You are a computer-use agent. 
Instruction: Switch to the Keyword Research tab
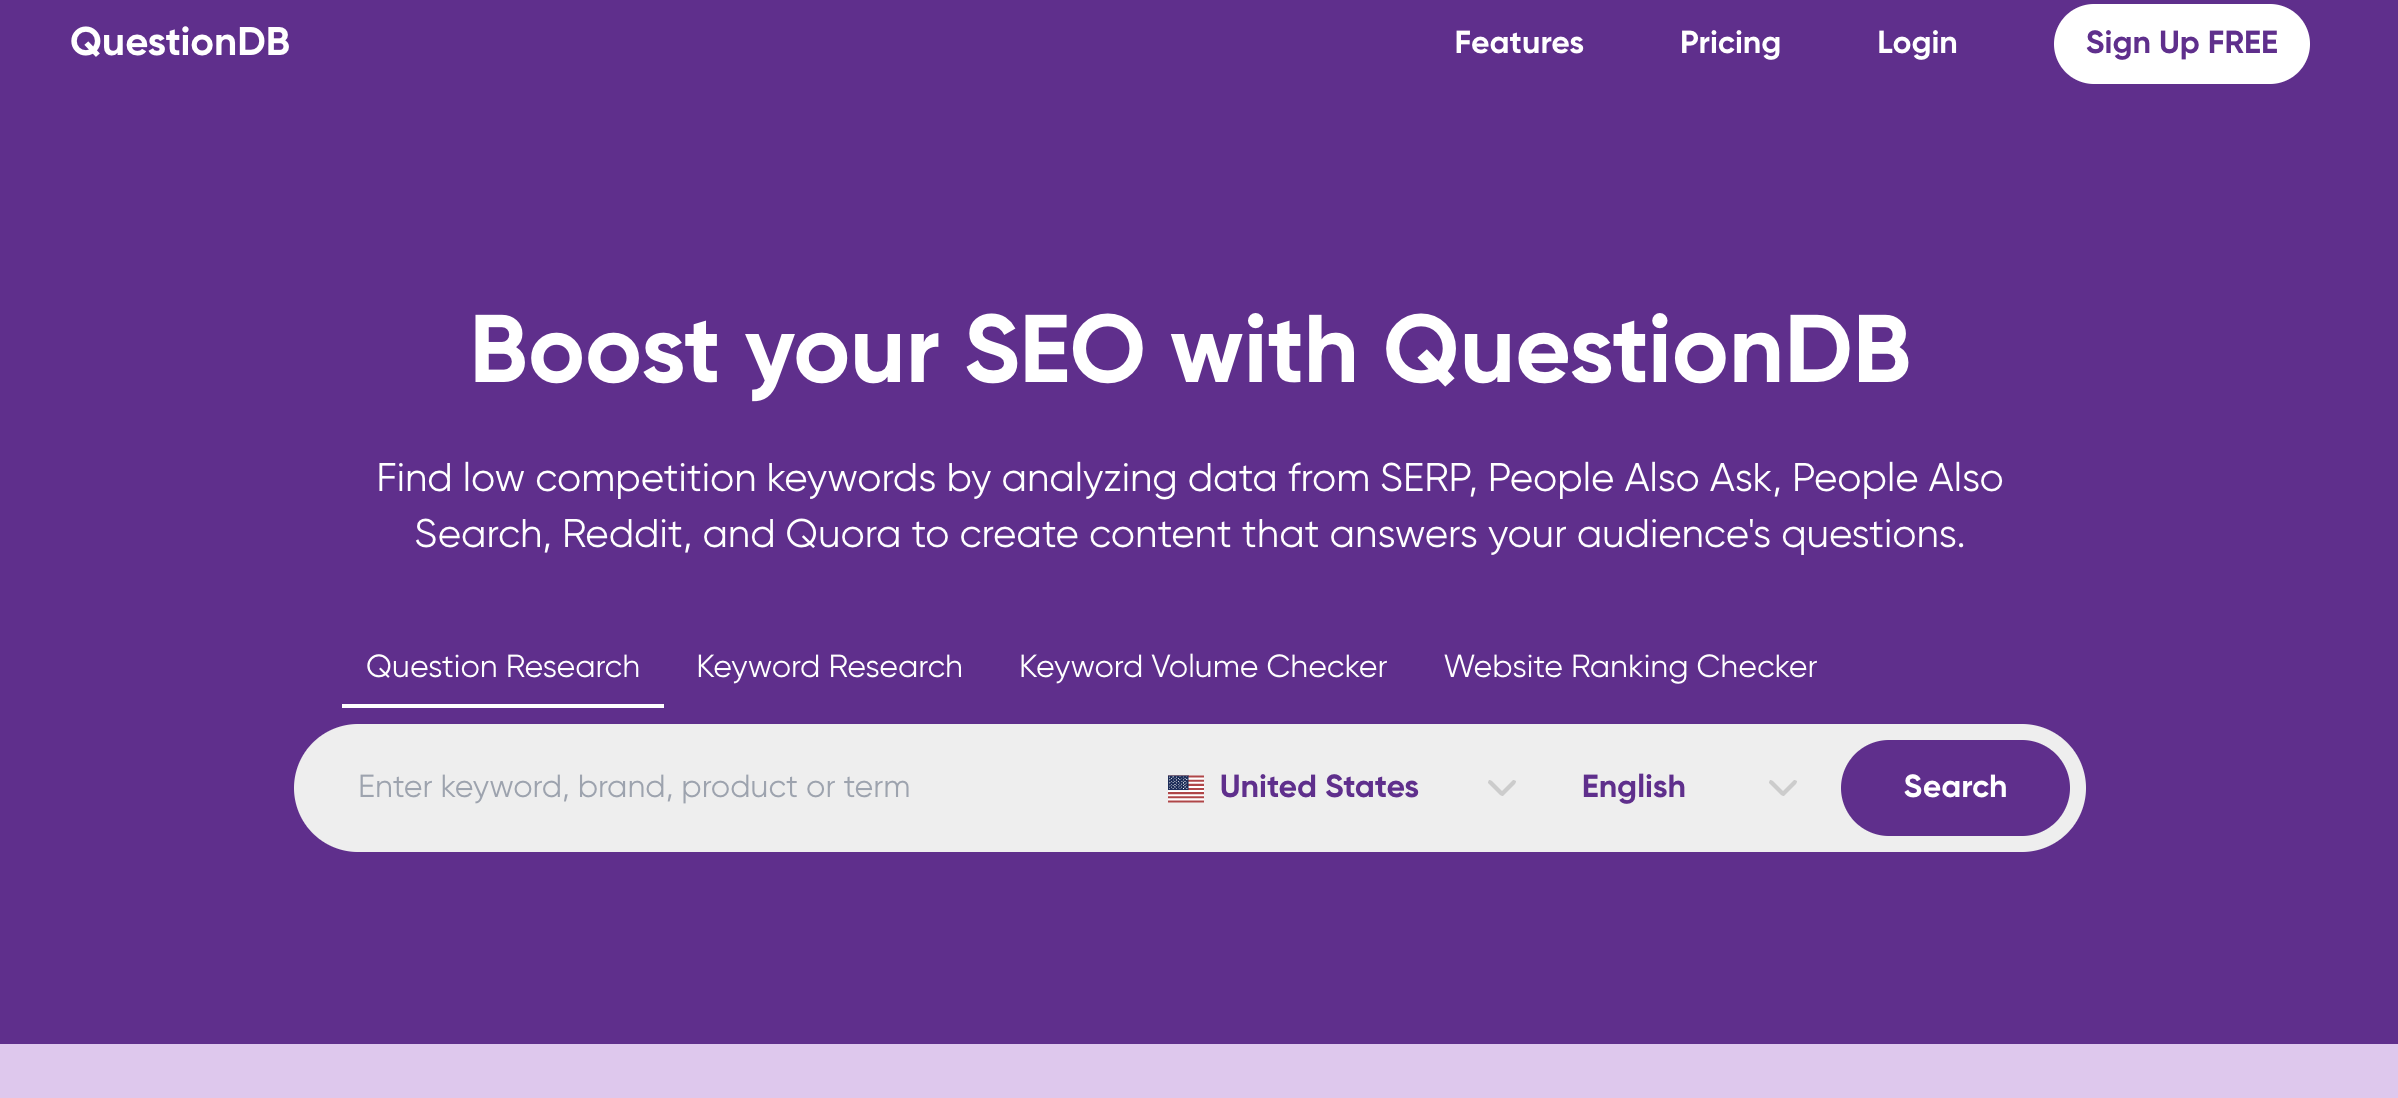click(829, 667)
